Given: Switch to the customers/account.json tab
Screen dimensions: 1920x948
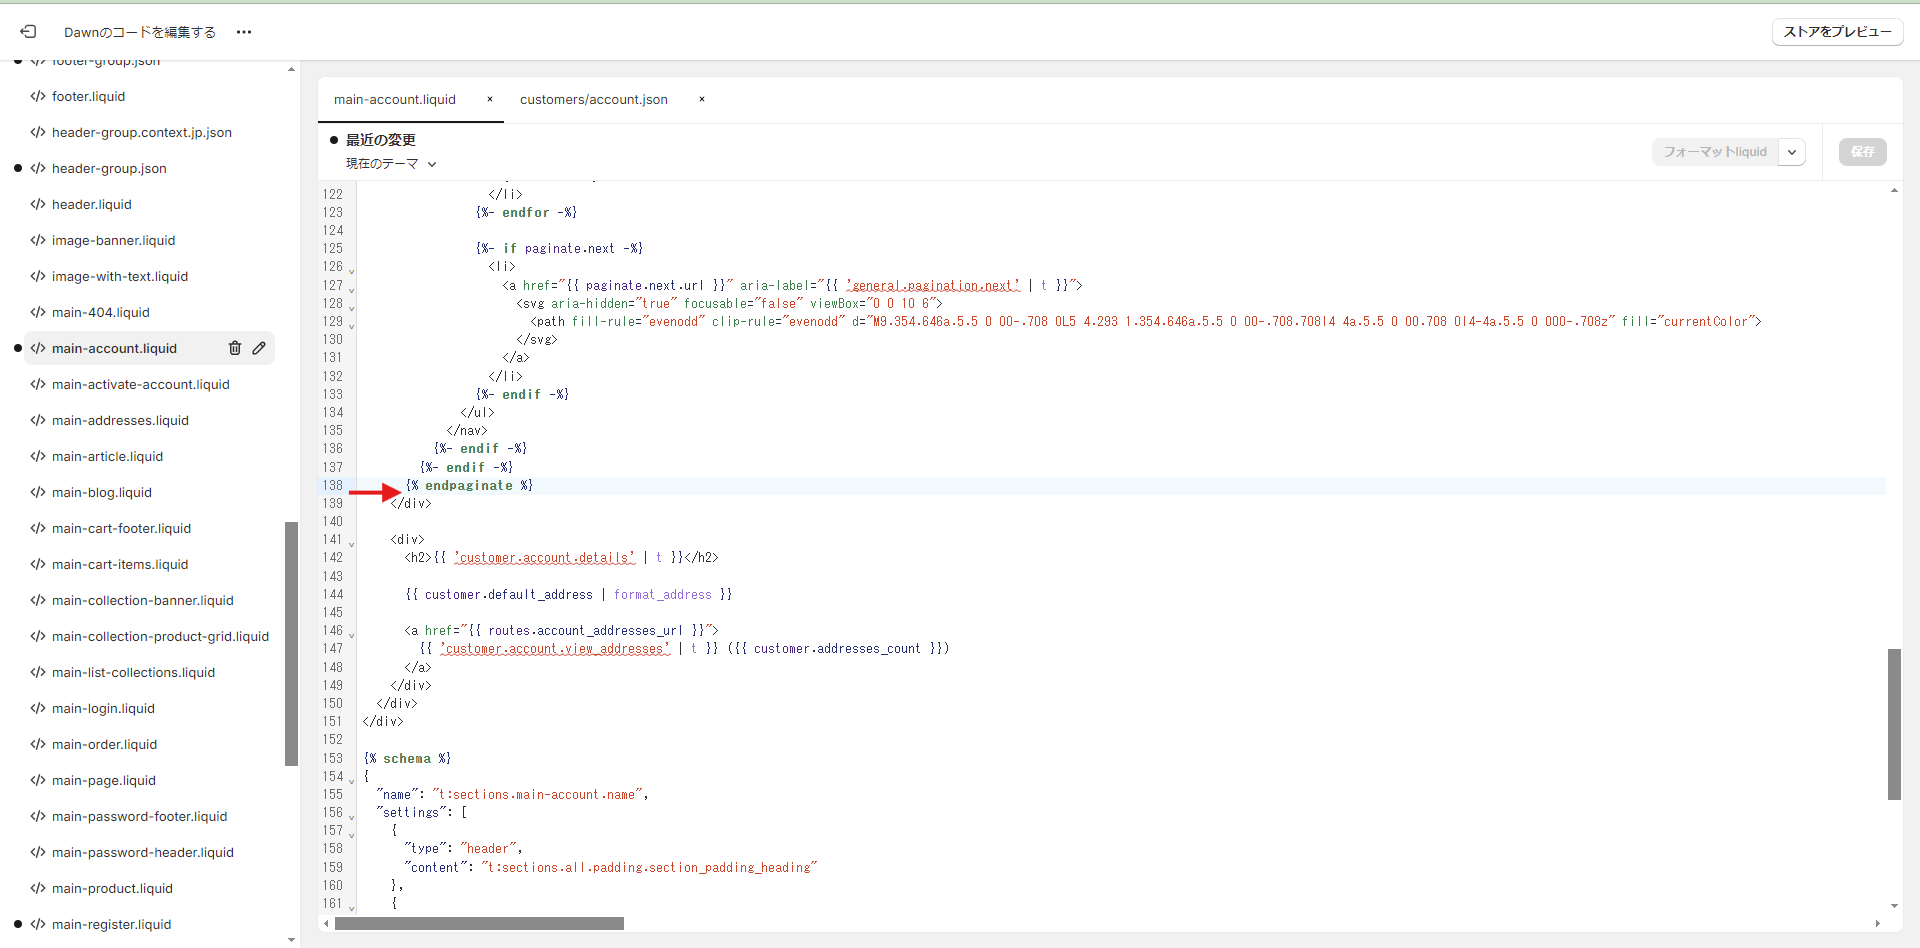Looking at the screenshot, I should pyautogui.click(x=594, y=99).
